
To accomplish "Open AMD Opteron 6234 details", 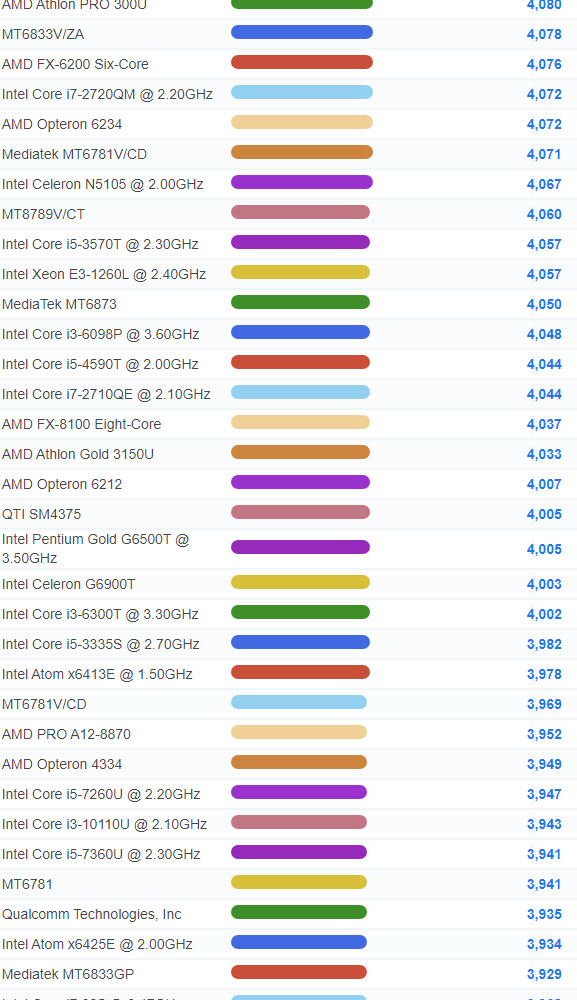I will point(62,124).
